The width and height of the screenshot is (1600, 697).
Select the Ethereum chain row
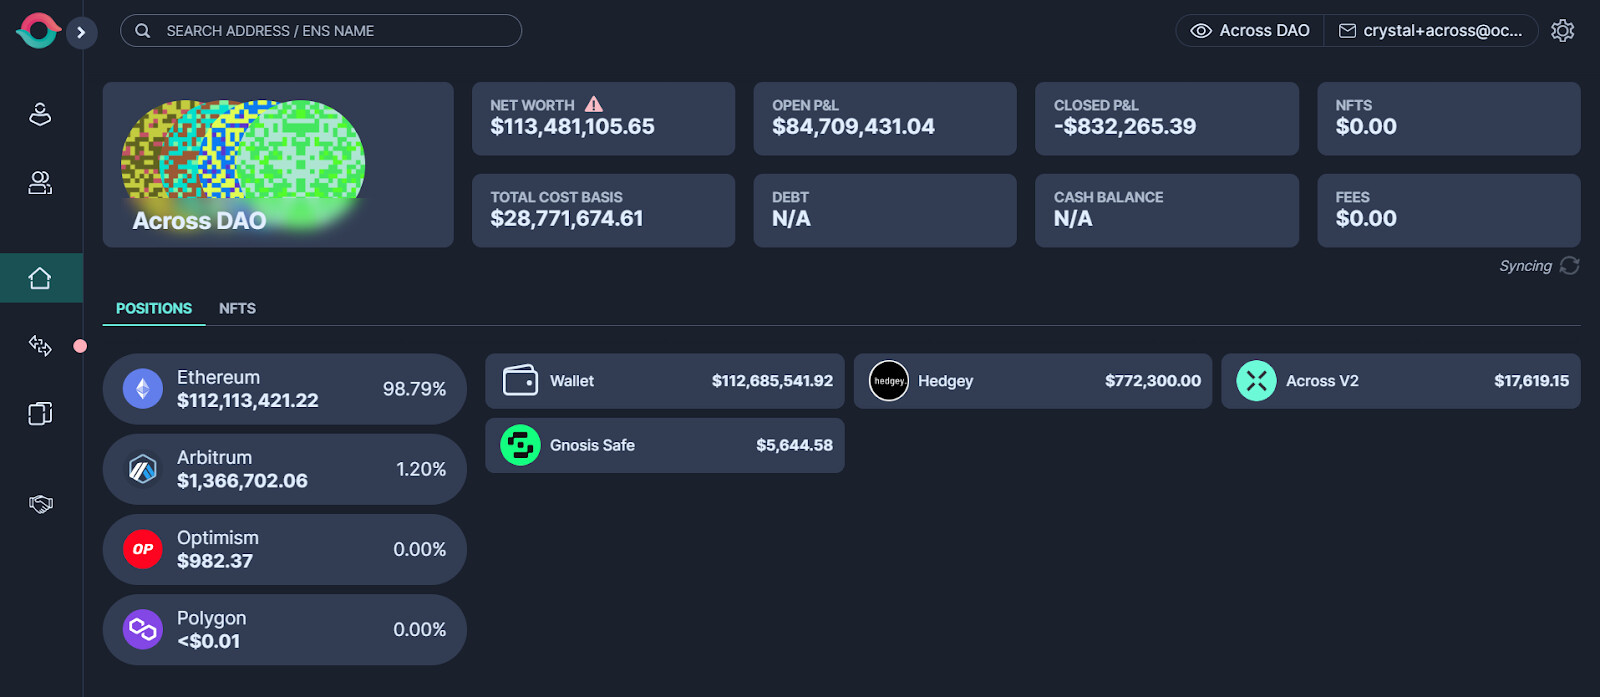285,389
